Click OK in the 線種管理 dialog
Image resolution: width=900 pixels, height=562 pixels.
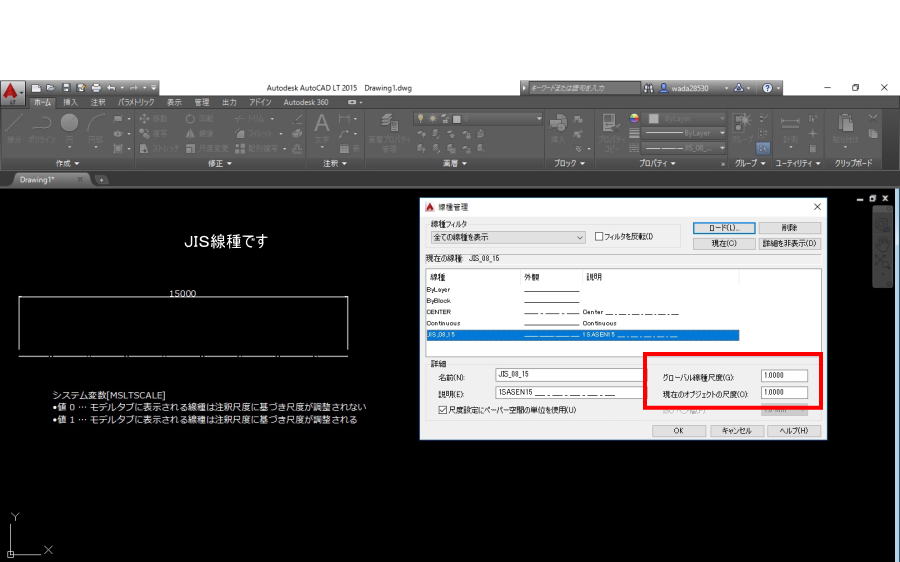[678, 431]
